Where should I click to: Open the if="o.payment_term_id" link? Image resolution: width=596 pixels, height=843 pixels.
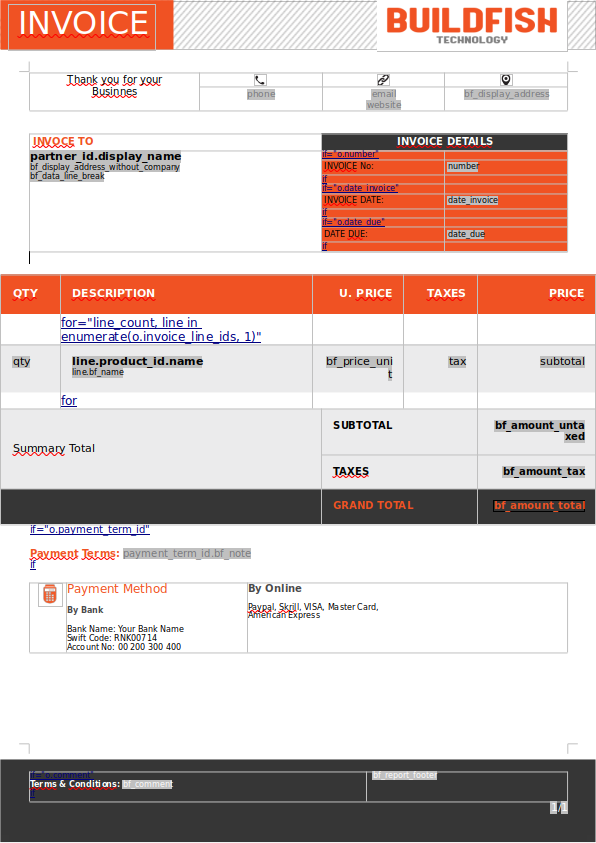(90, 529)
